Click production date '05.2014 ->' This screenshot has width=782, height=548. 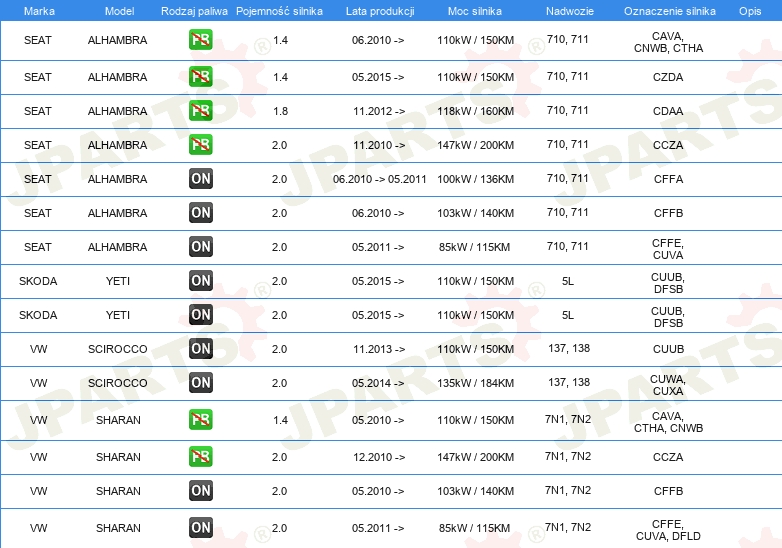pos(378,383)
